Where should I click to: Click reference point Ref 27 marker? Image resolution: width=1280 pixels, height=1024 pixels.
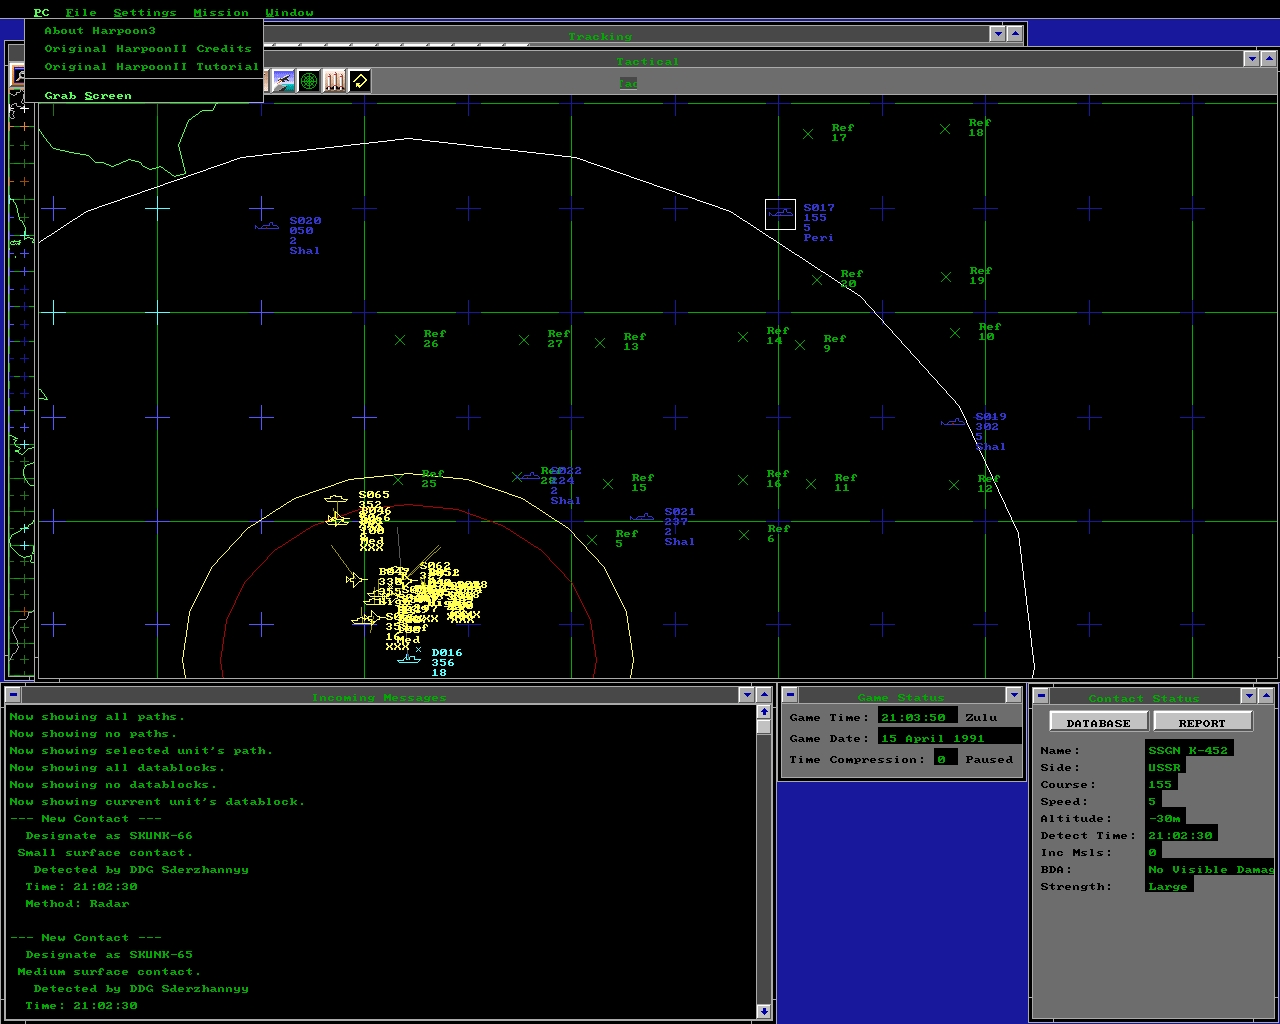[524, 340]
